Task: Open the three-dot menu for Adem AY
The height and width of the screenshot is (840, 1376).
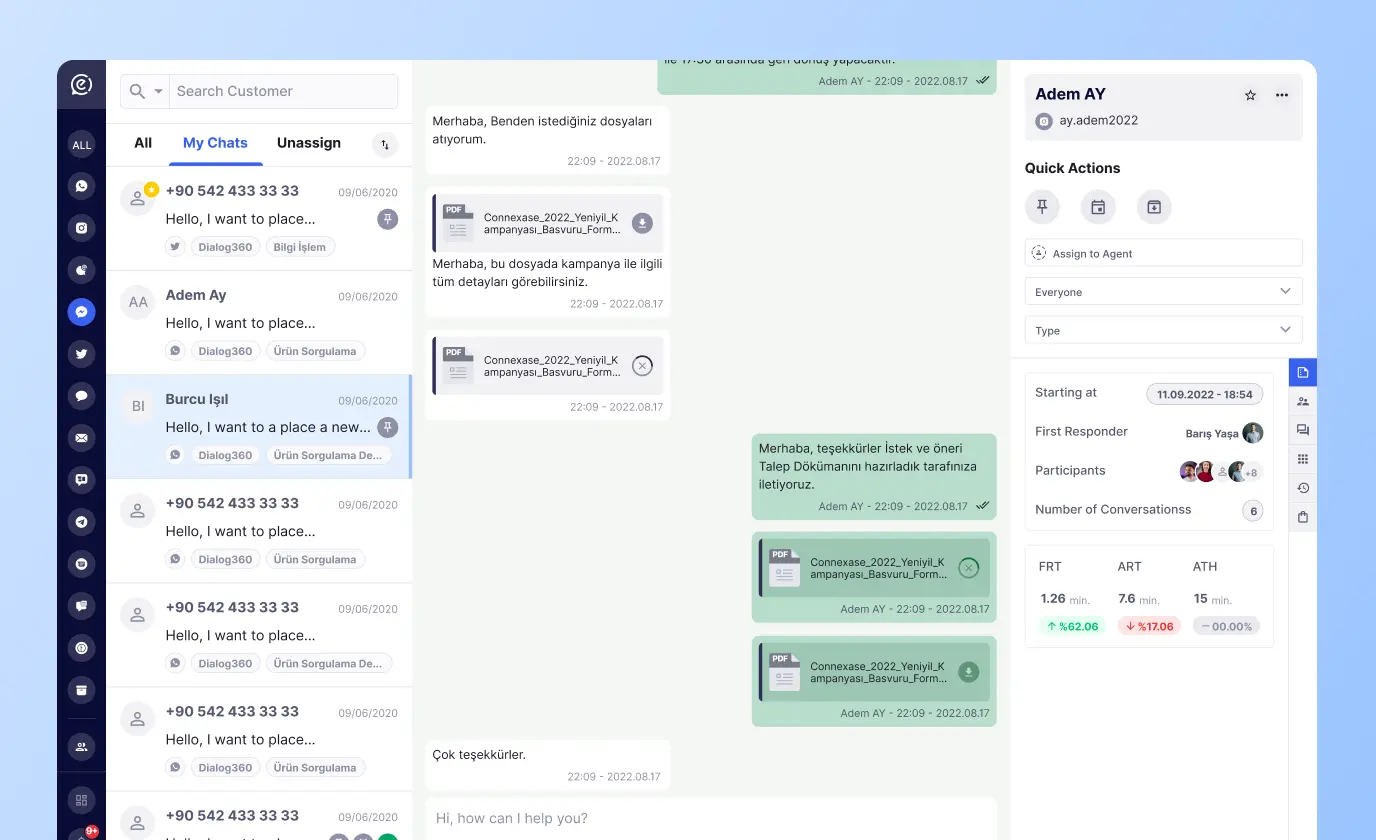Action: 1282,95
